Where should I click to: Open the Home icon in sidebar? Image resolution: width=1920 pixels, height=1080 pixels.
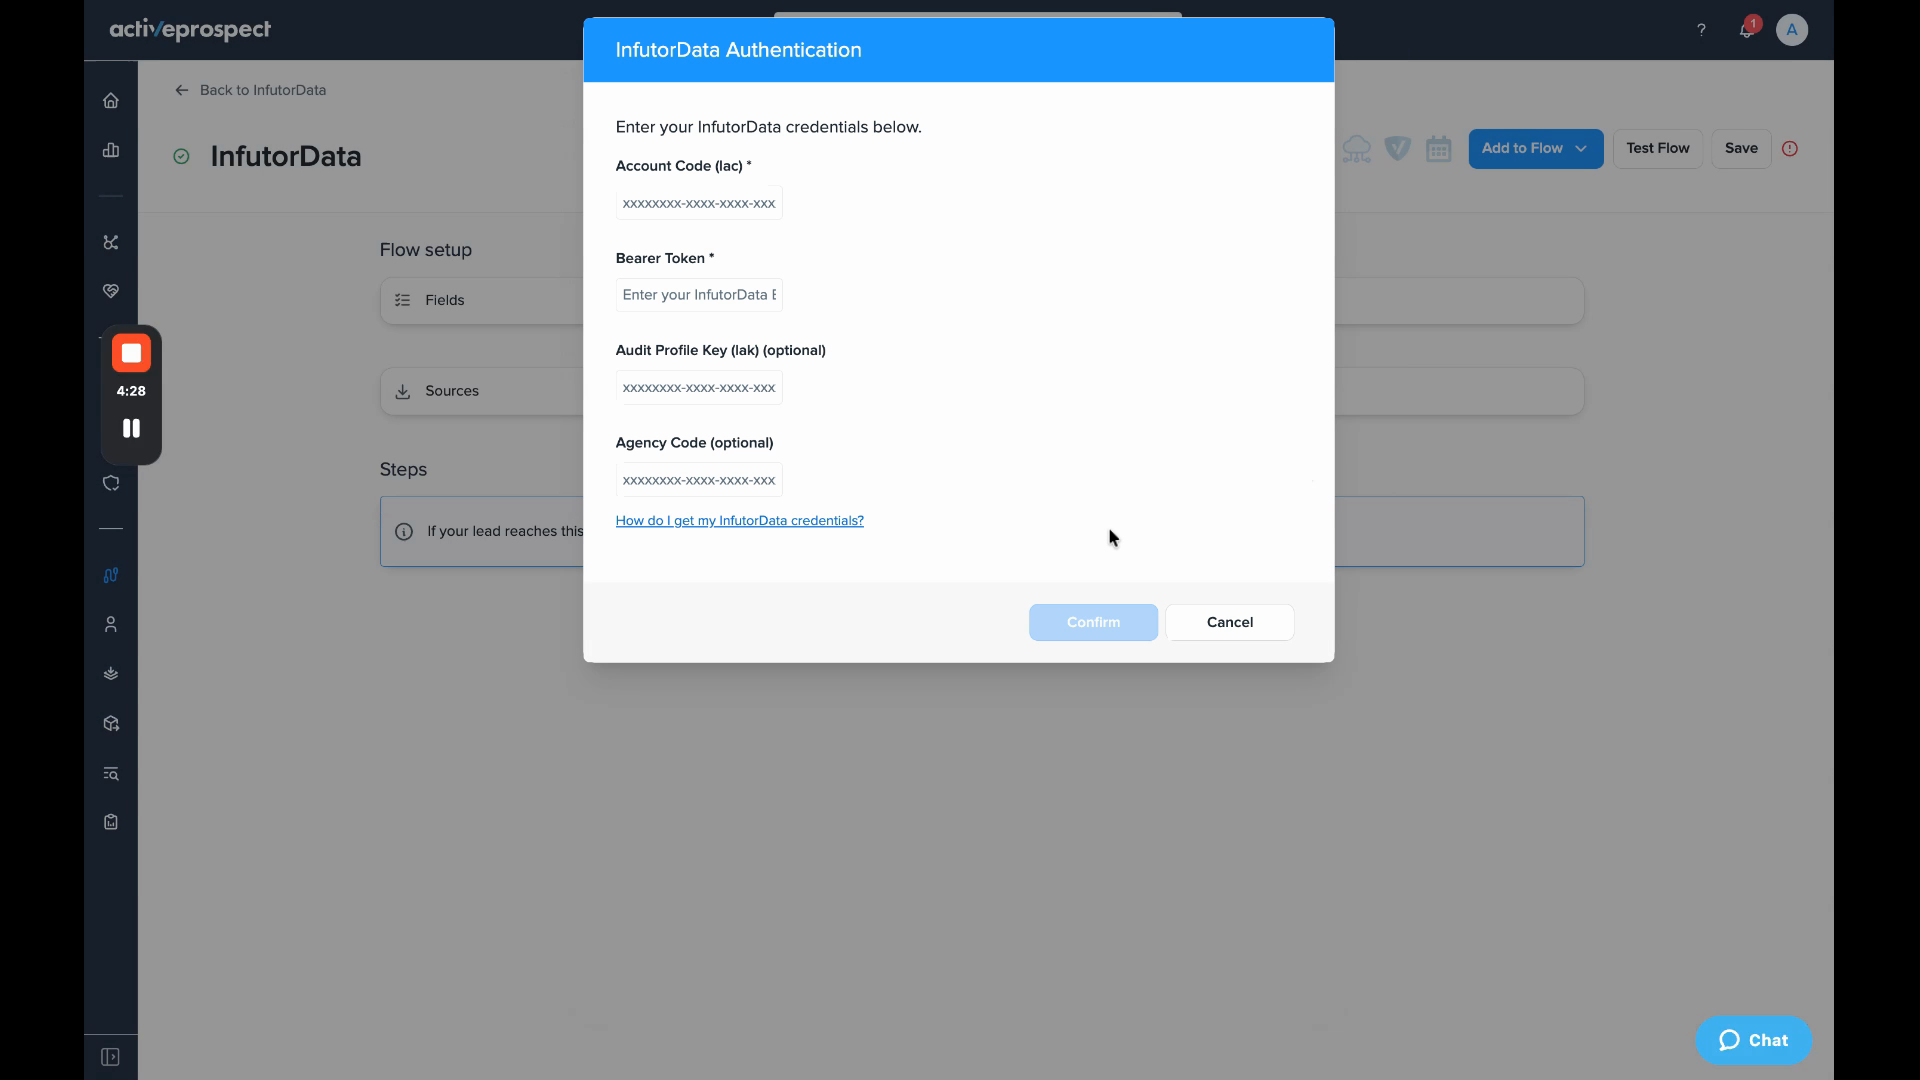(111, 100)
